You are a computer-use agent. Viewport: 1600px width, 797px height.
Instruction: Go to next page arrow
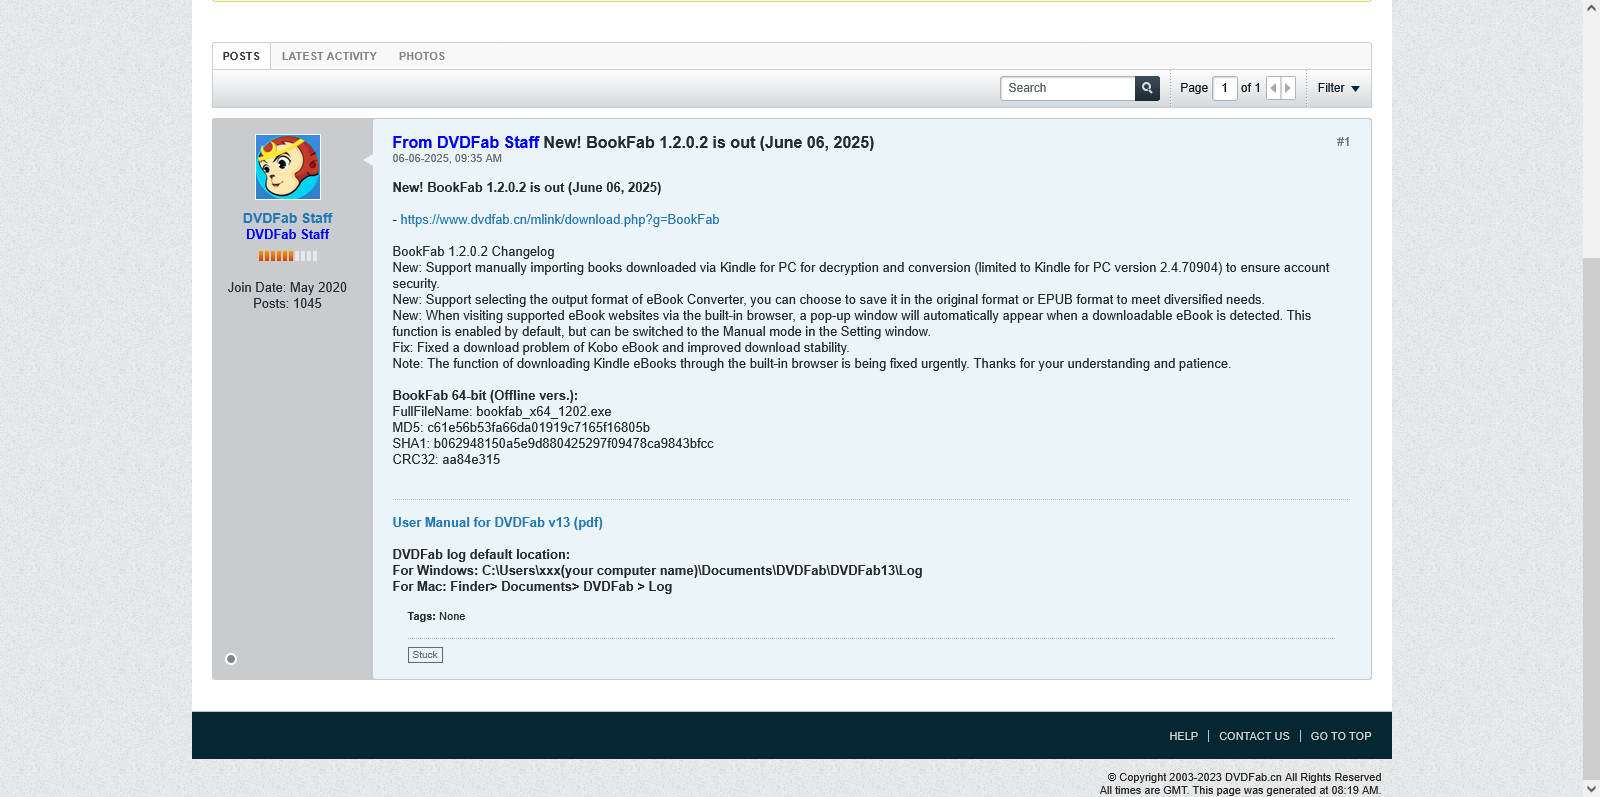click(x=1288, y=88)
